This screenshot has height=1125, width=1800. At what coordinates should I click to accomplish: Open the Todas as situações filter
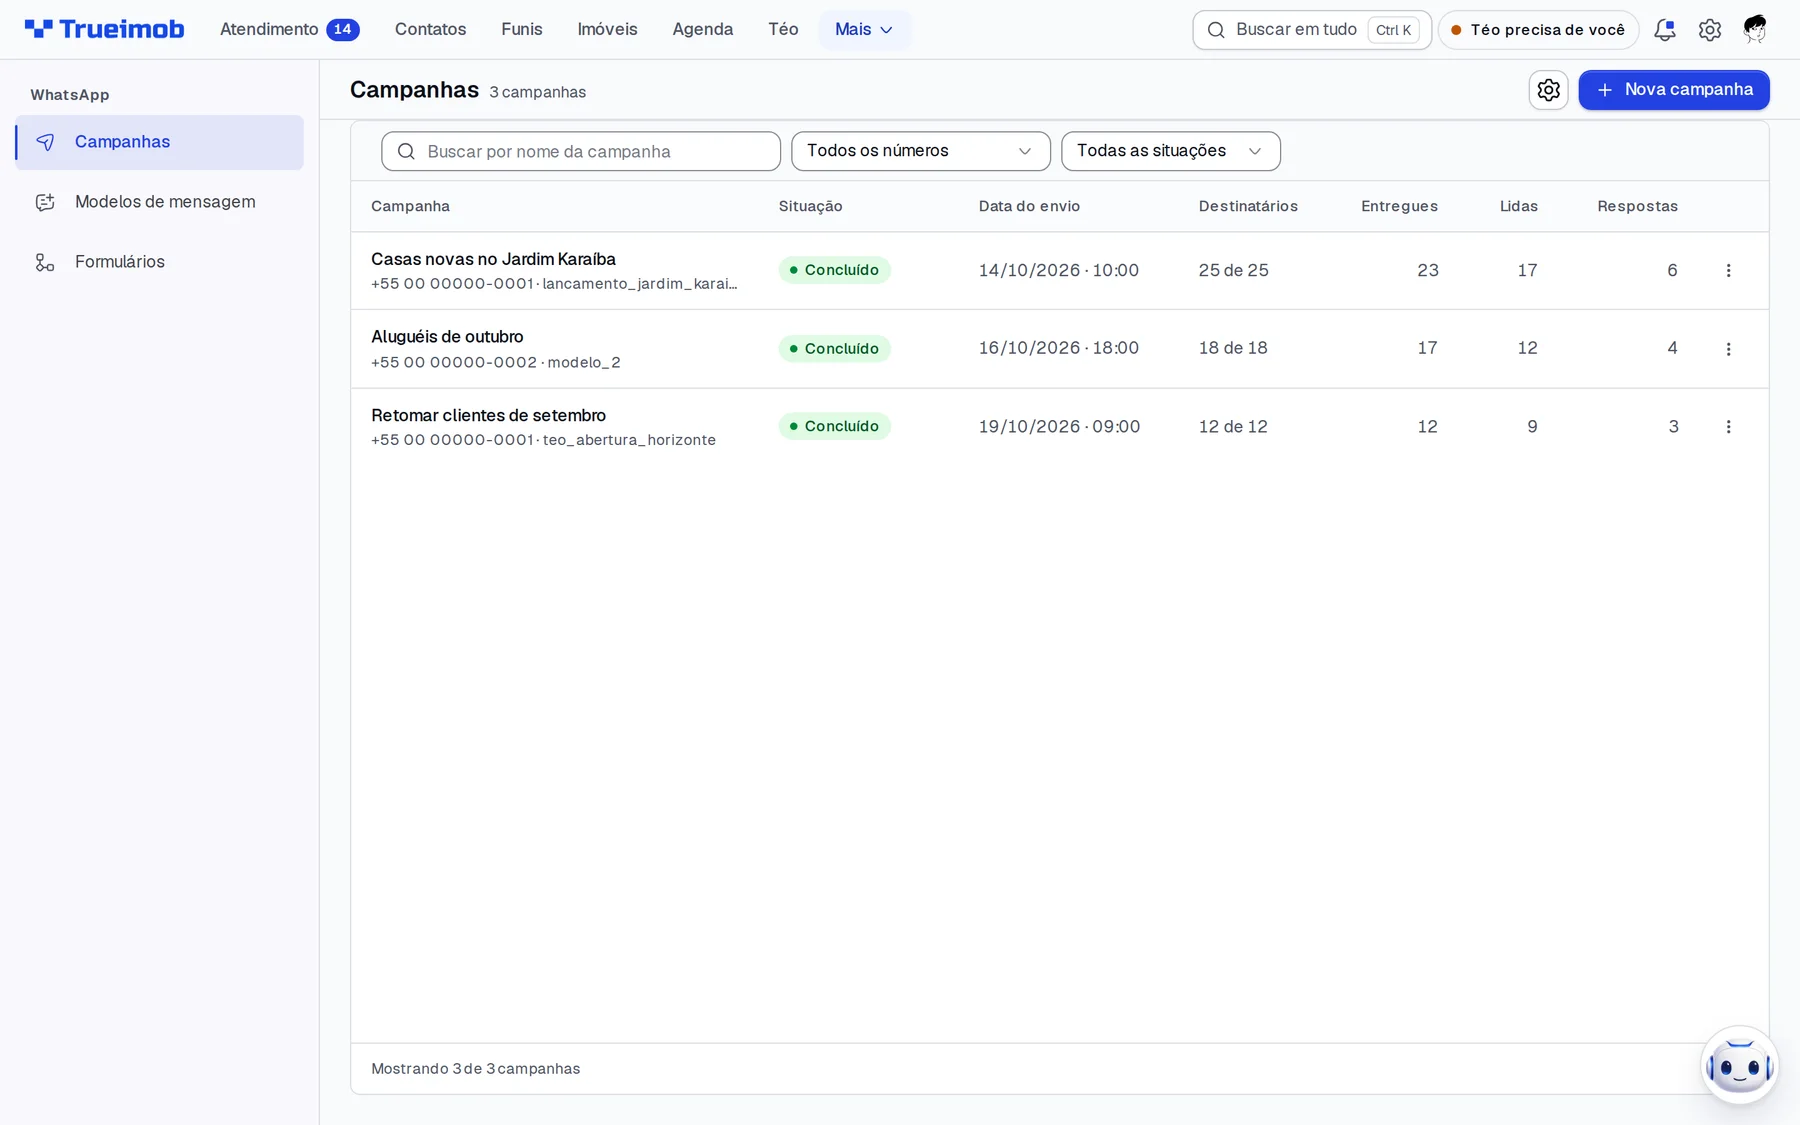tap(1171, 151)
